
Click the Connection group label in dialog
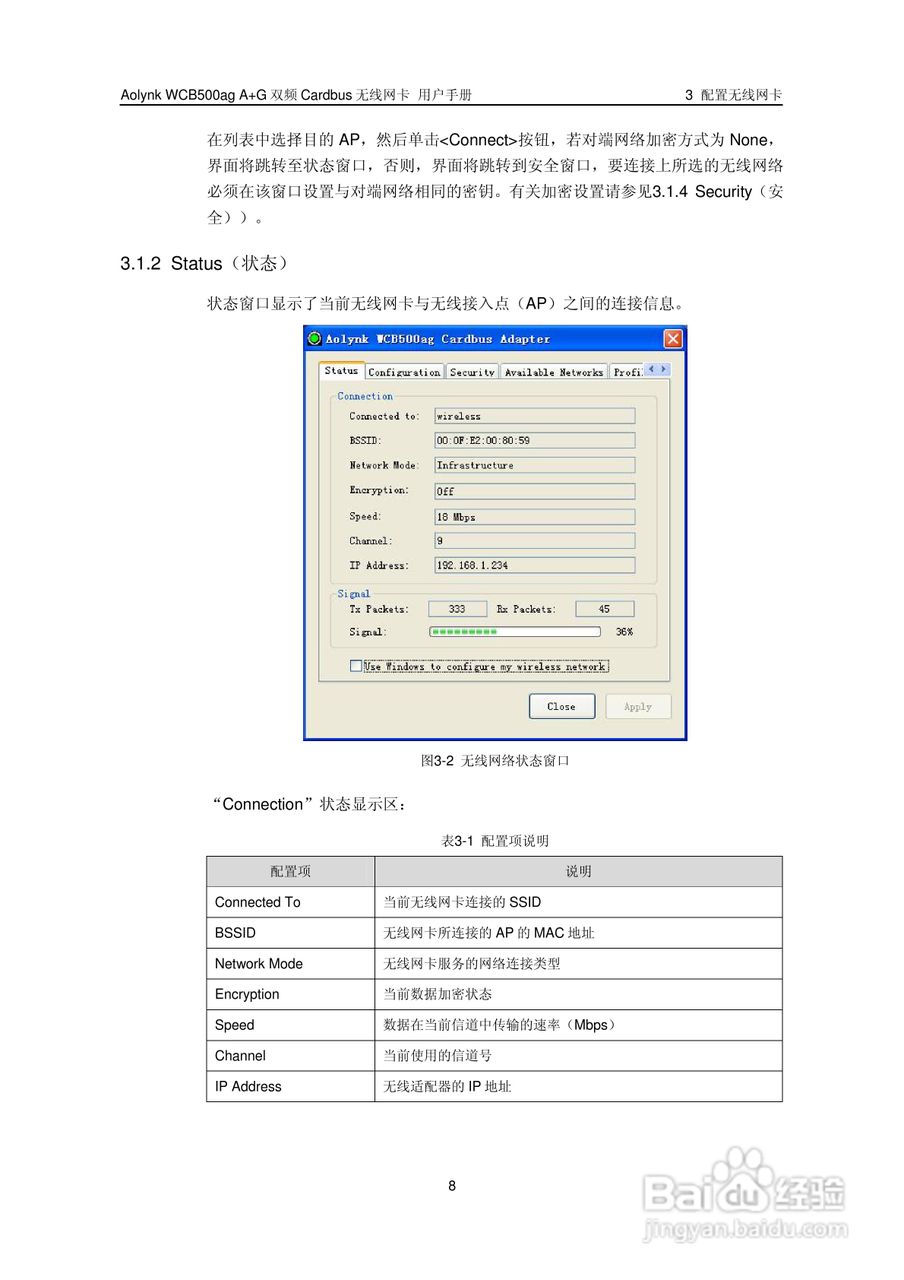pyautogui.click(x=365, y=396)
